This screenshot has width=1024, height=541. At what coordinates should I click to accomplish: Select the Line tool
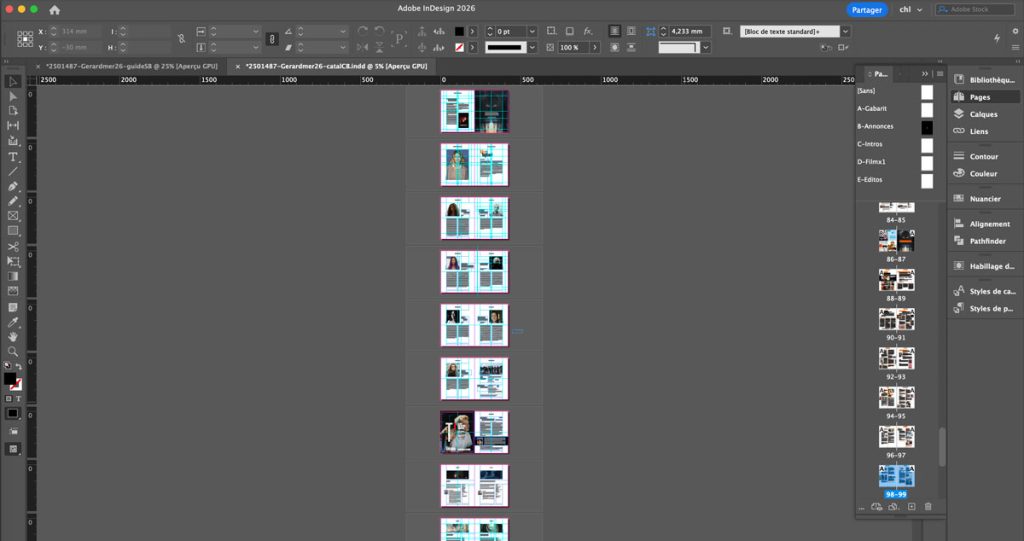point(12,171)
